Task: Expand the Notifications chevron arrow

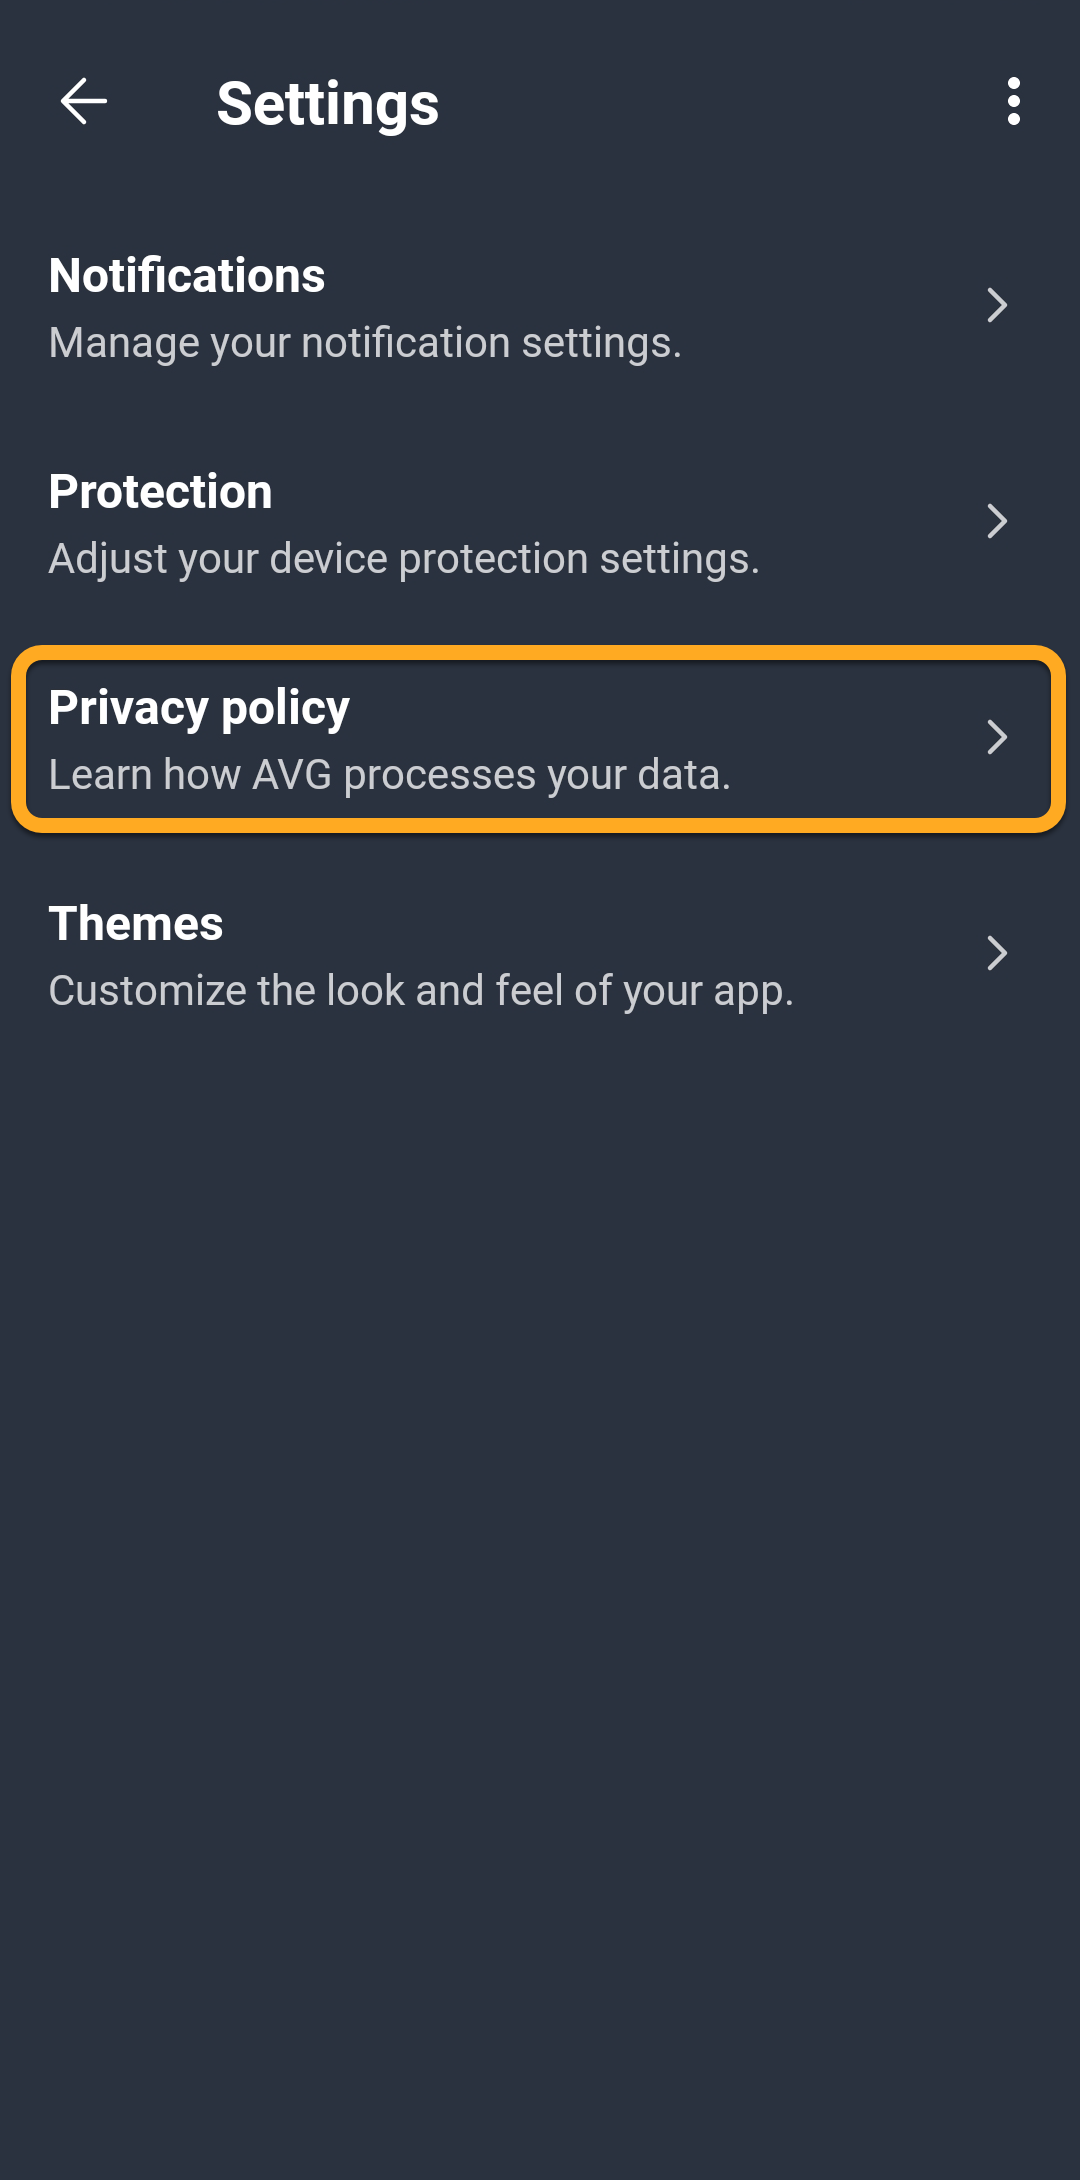Action: coord(996,305)
